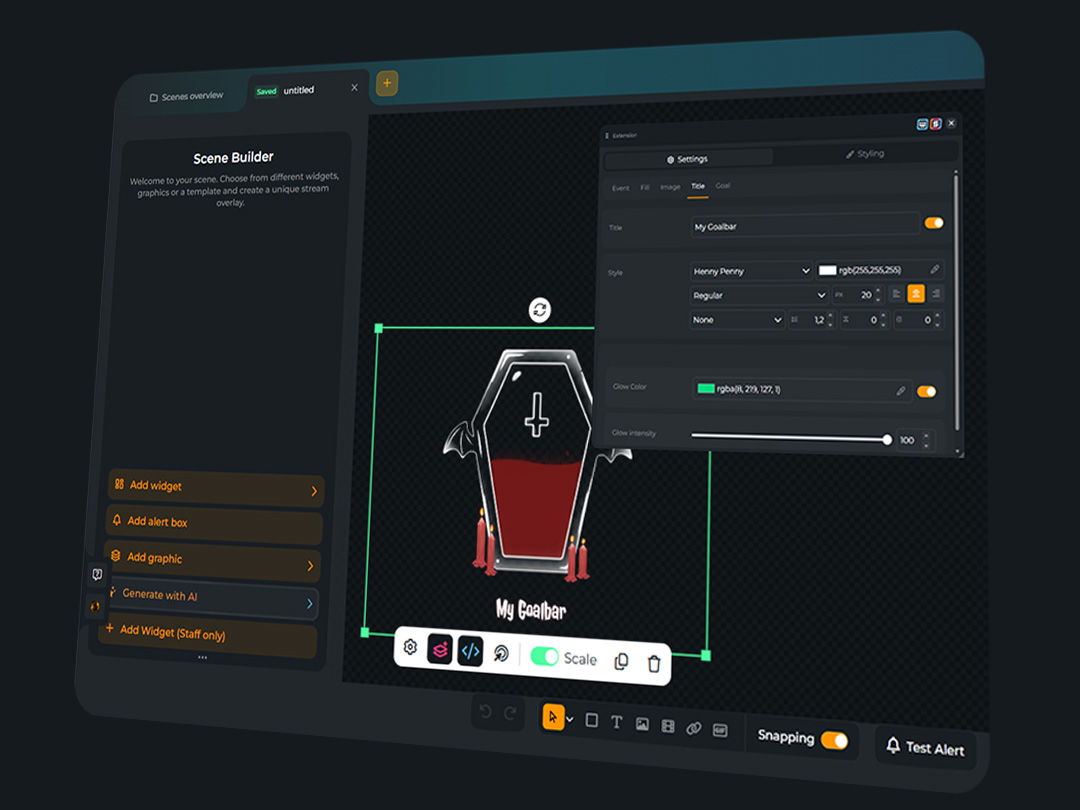Turn off the Title visibility toggle
The height and width of the screenshot is (810, 1080).
934,223
